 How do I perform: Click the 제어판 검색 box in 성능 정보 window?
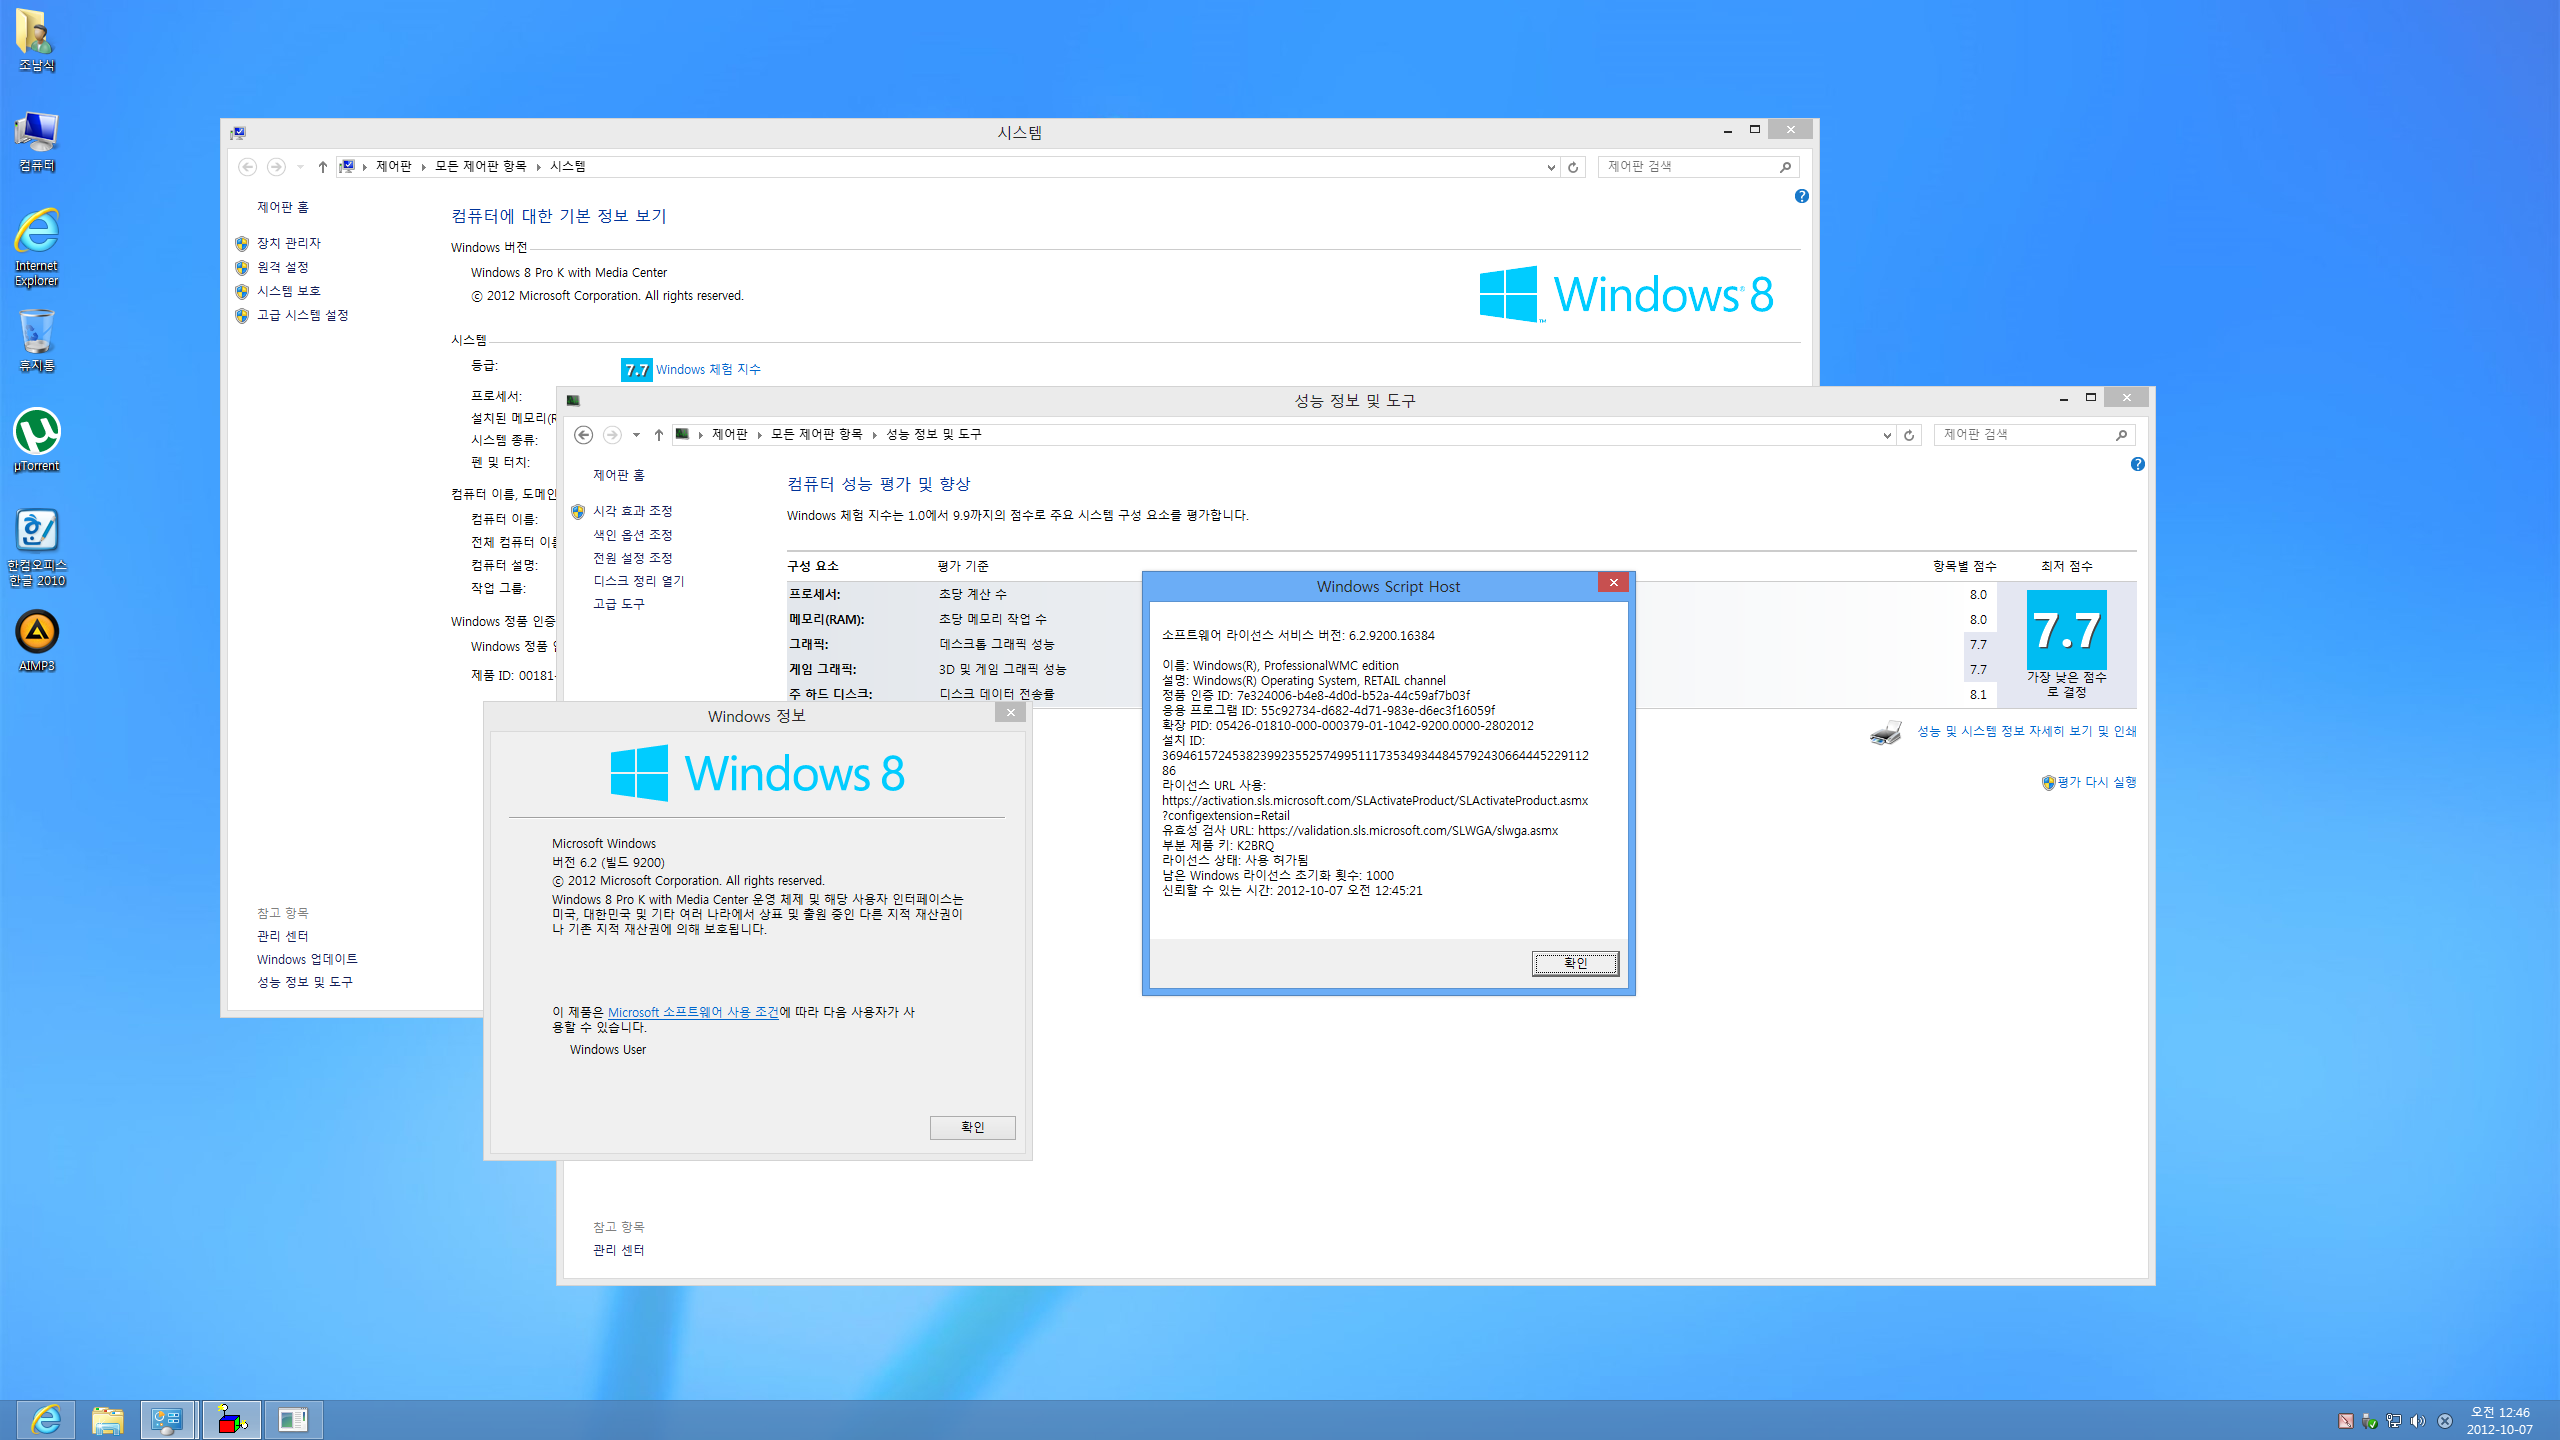[x=2034, y=435]
